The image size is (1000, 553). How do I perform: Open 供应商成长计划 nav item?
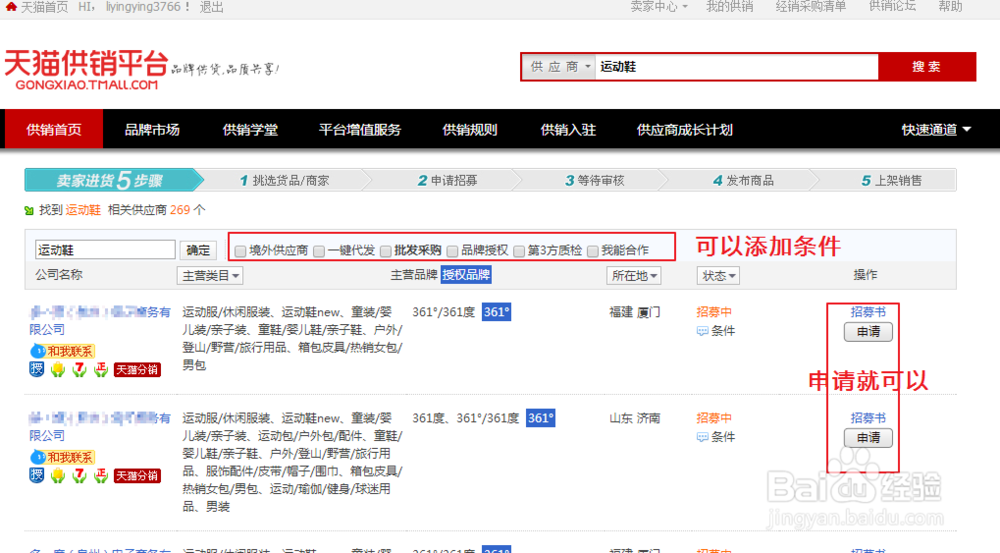point(684,129)
